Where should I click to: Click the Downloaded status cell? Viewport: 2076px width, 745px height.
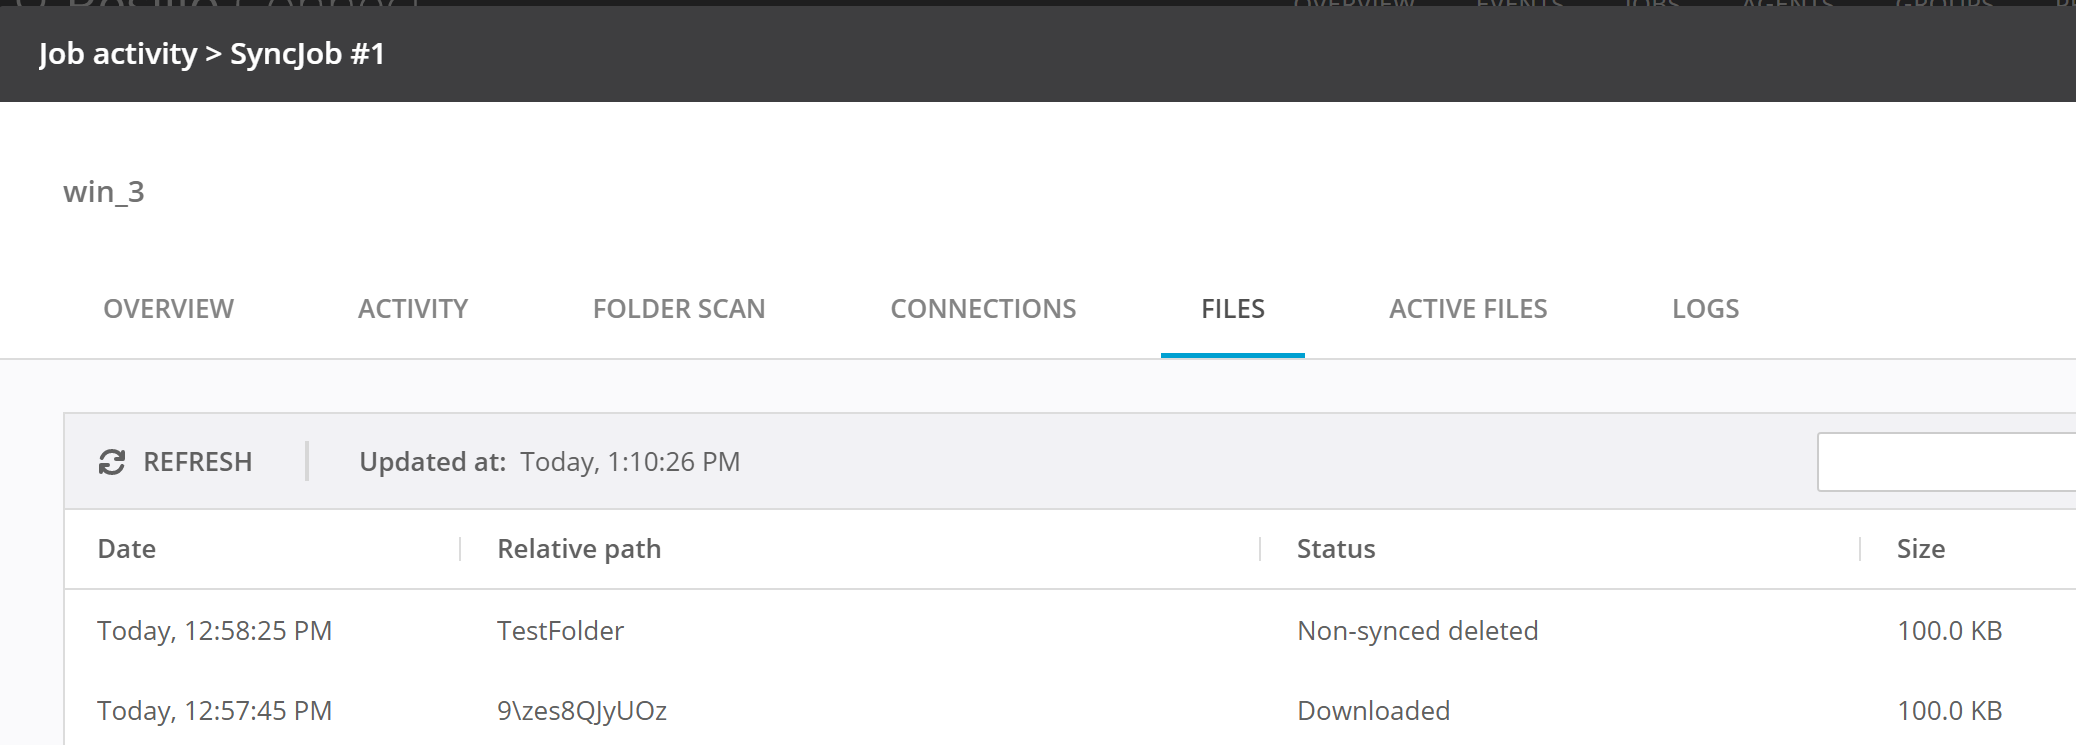1373,711
